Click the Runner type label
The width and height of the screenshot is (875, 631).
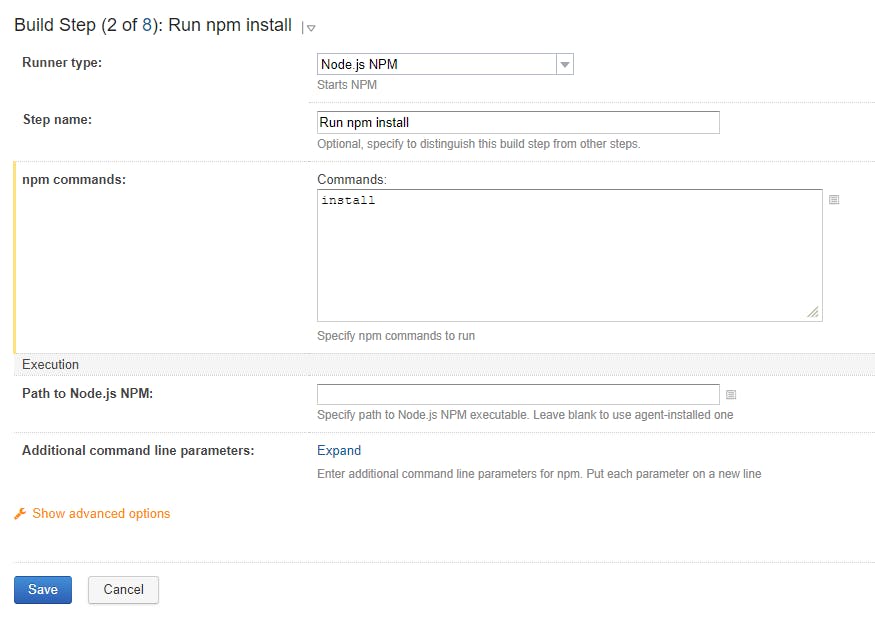pyautogui.click(x=62, y=62)
